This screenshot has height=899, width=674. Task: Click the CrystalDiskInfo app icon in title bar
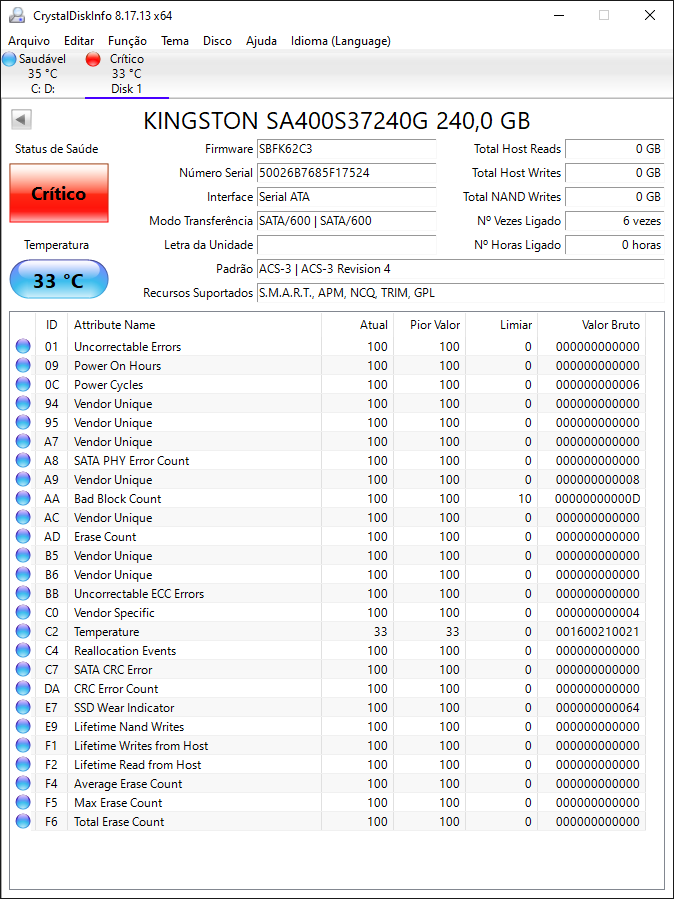tap(17, 15)
